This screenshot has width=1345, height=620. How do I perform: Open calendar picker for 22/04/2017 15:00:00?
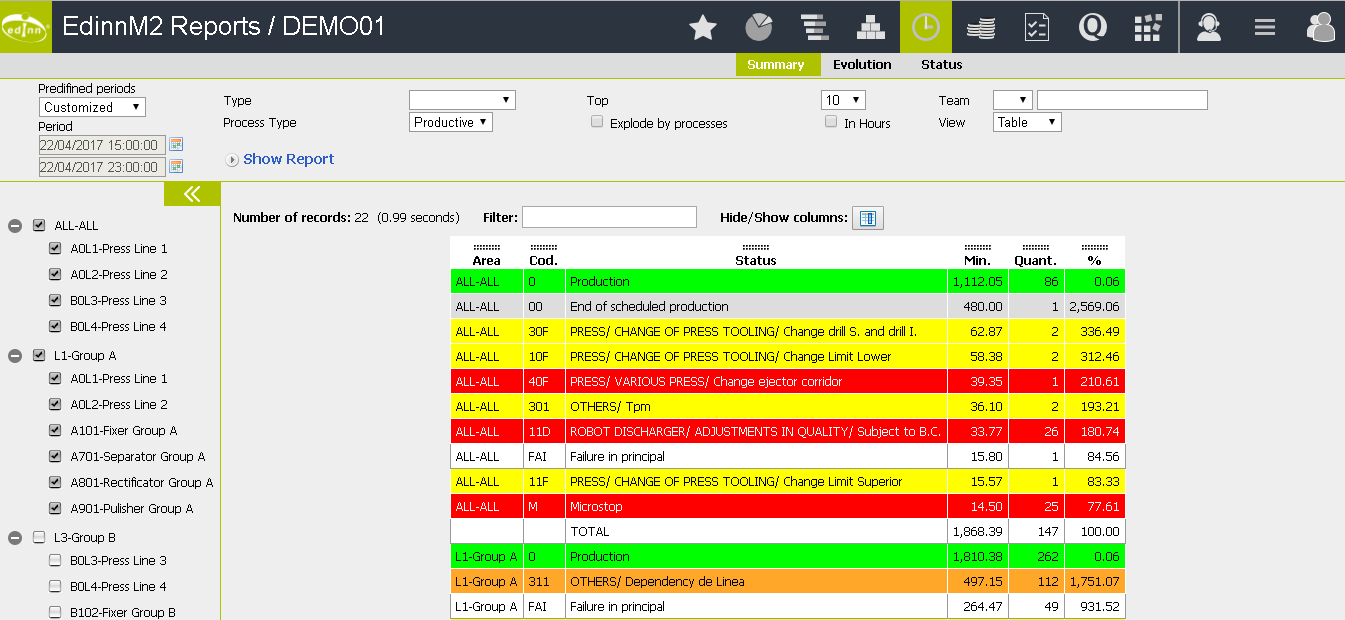pyautogui.click(x=176, y=145)
